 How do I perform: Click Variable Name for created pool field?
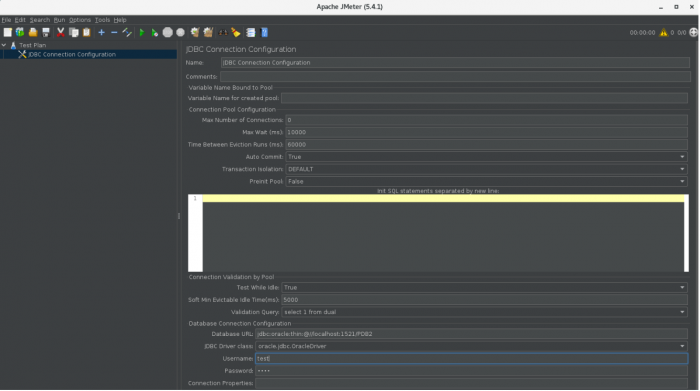[484, 98]
